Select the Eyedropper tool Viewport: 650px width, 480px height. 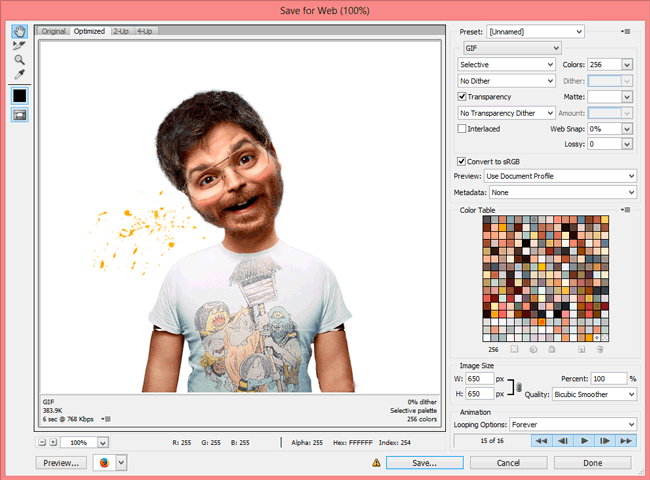tap(19, 74)
